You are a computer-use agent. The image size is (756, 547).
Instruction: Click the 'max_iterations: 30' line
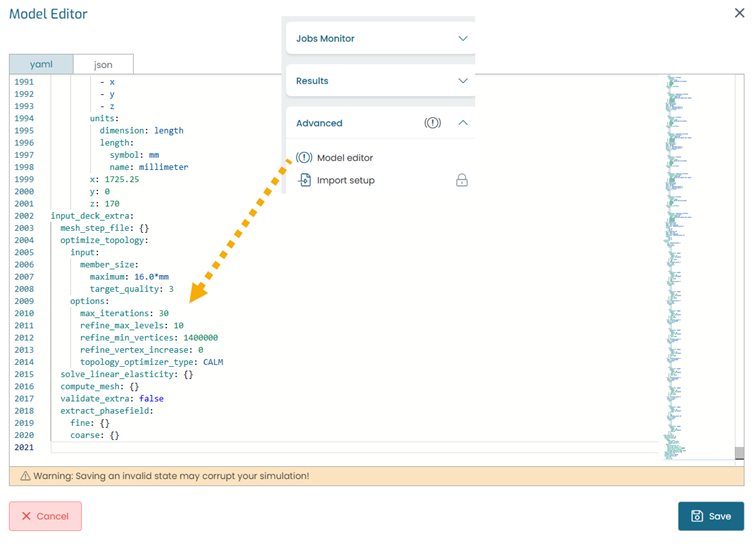pyautogui.click(x=124, y=313)
